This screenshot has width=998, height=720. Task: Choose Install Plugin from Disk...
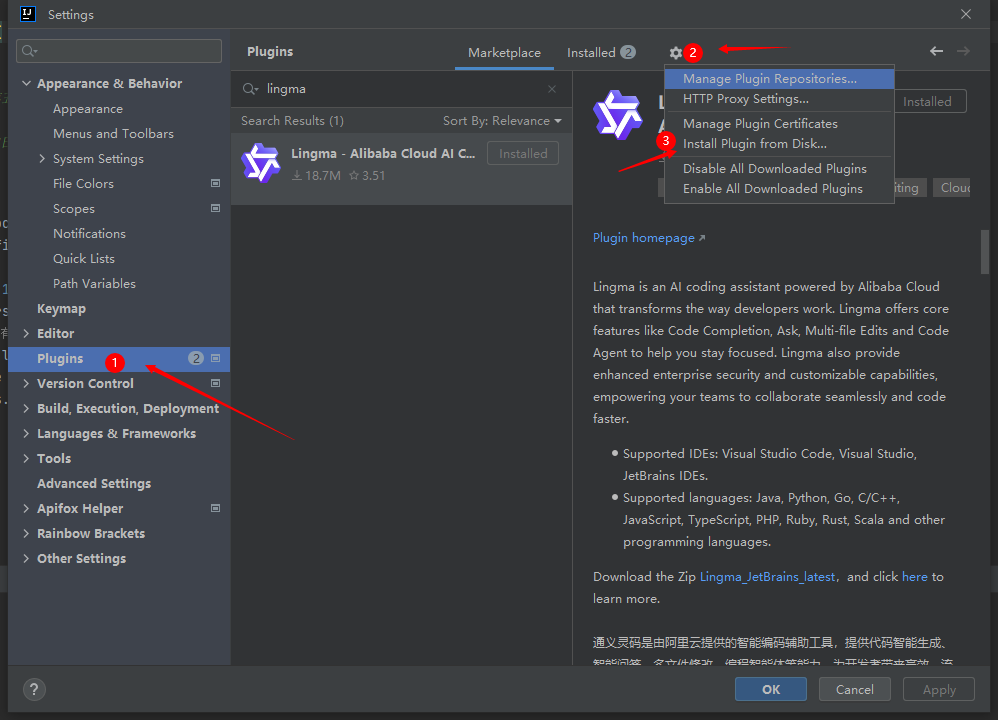[x=779, y=144]
